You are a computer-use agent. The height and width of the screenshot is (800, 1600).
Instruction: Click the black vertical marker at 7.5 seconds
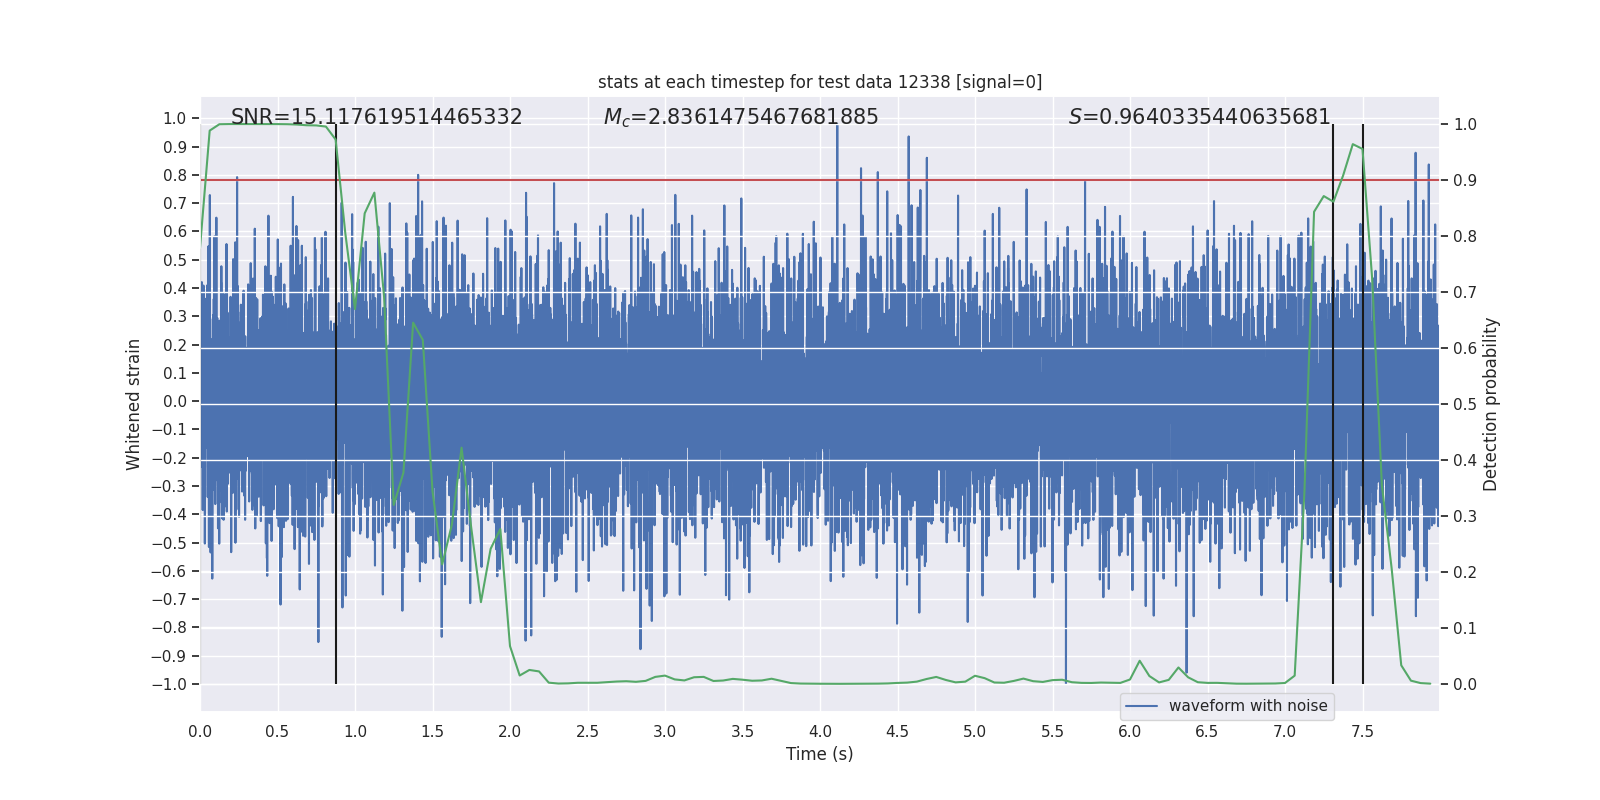click(1363, 404)
